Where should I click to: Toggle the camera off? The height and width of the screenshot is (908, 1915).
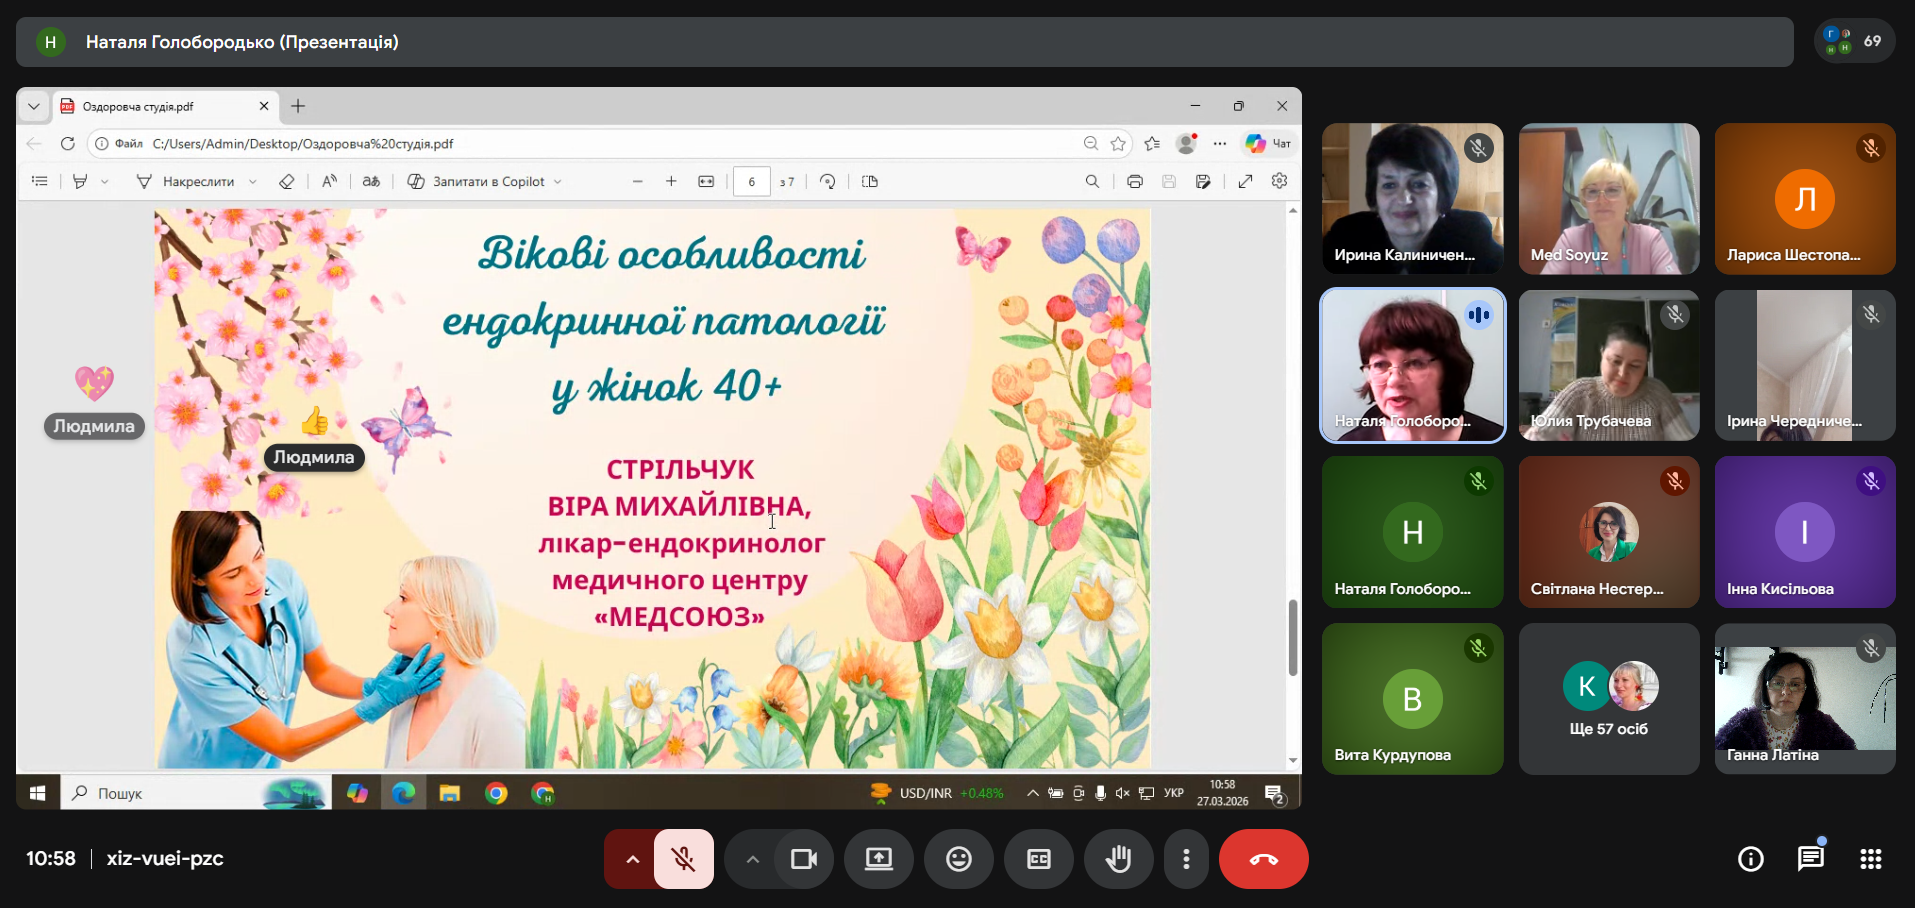click(804, 859)
